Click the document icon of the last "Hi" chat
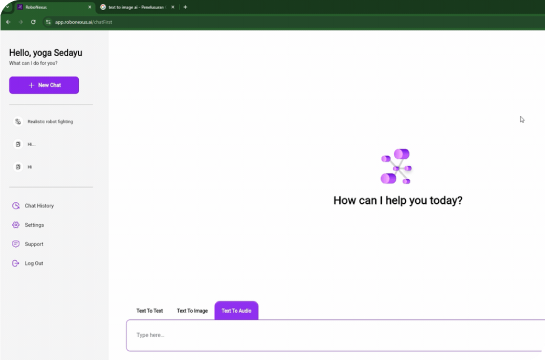Viewport: 545px width, 360px height. click(x=18, y=167)
